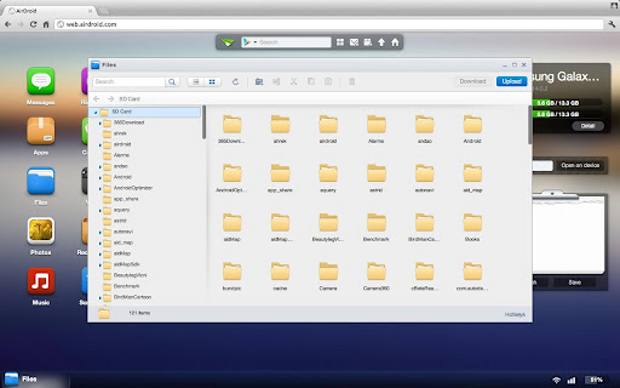620x388 pixels.
Task: Expand the AndroidOptimizer folder in tree
Action: (100, 189)
